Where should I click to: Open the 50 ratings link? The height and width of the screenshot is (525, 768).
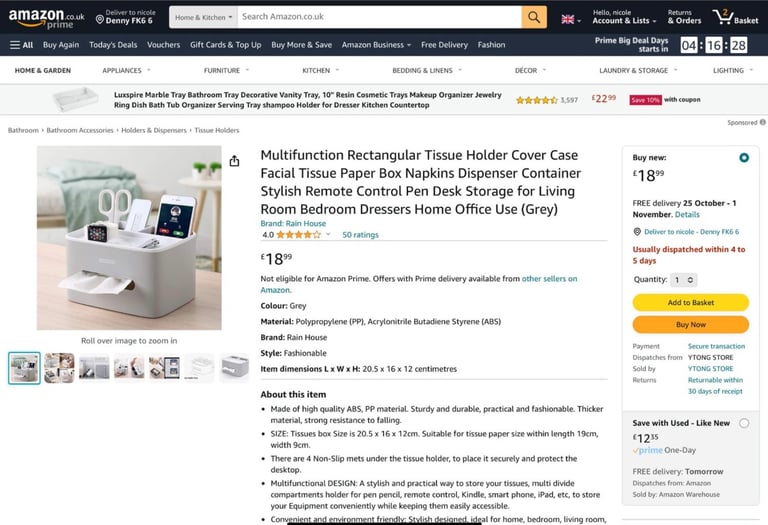tap(360, 235)
